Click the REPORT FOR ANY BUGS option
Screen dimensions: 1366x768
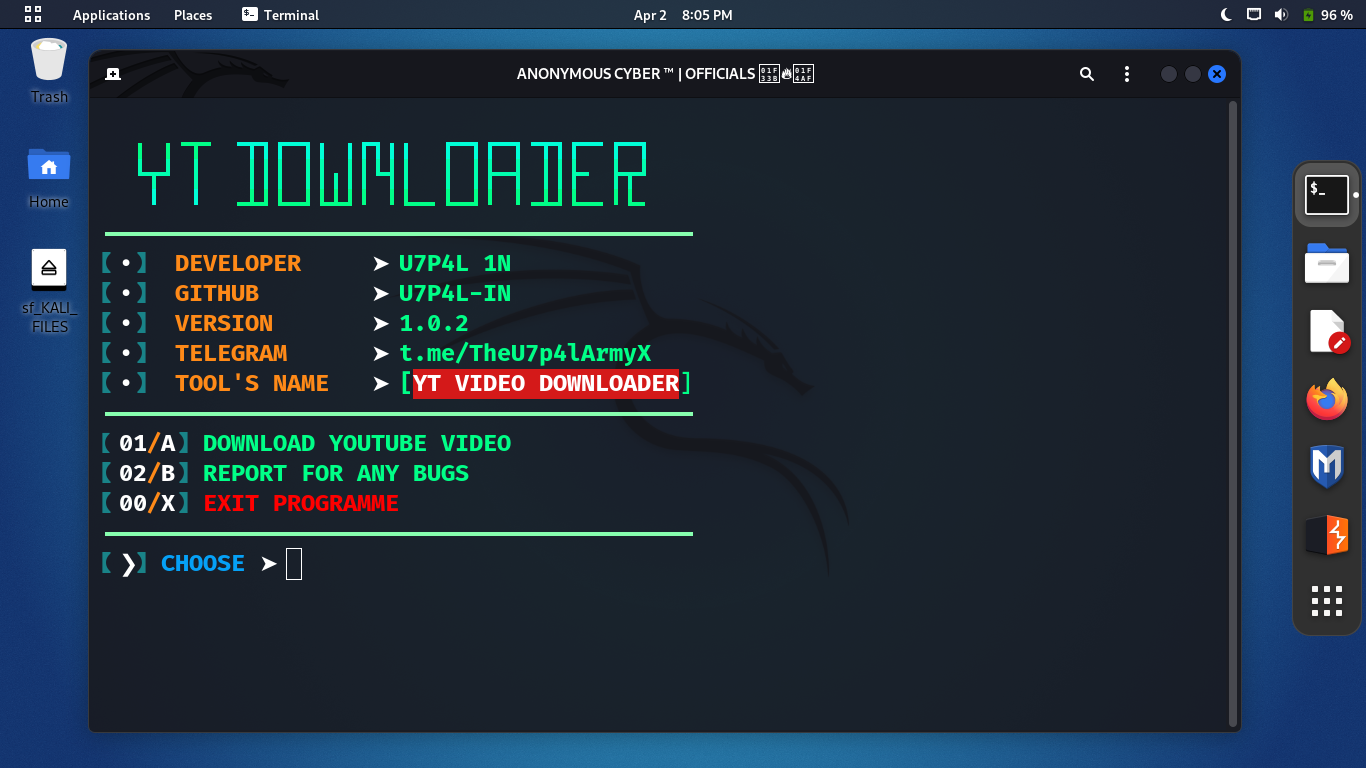point(336,474)
